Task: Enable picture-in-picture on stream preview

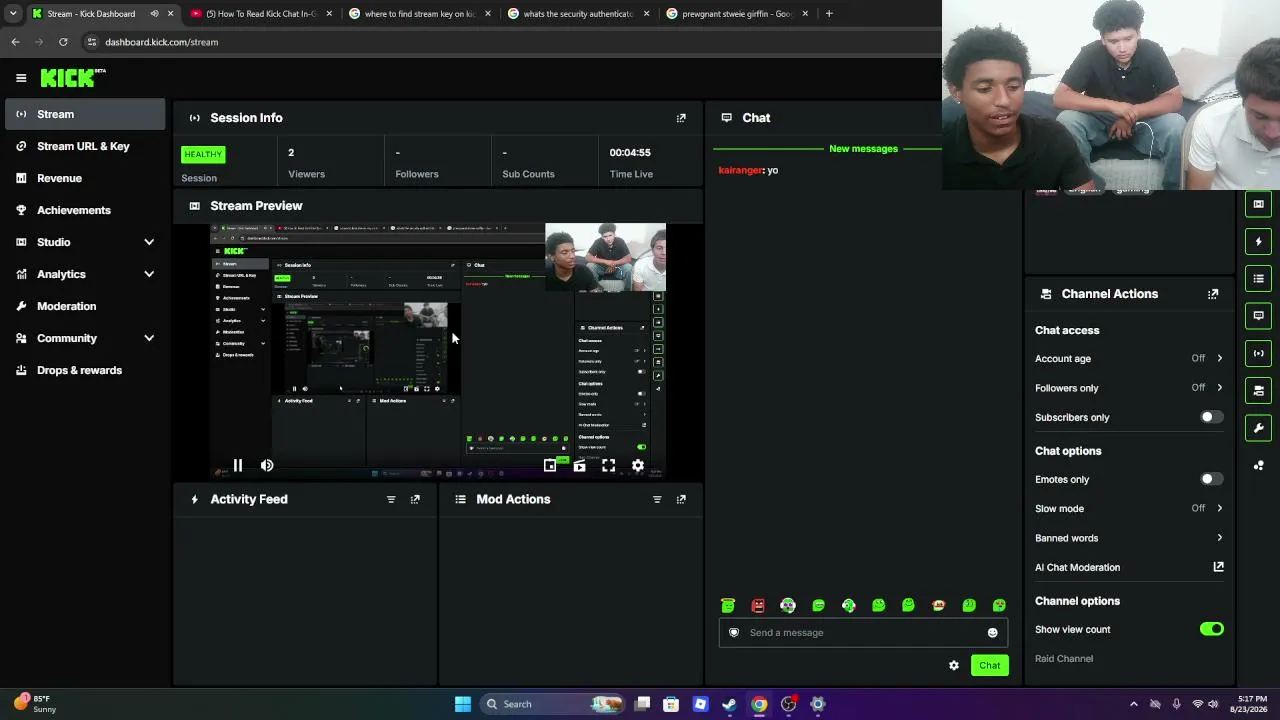Action: pyautogui.click(x=550, y=465)
